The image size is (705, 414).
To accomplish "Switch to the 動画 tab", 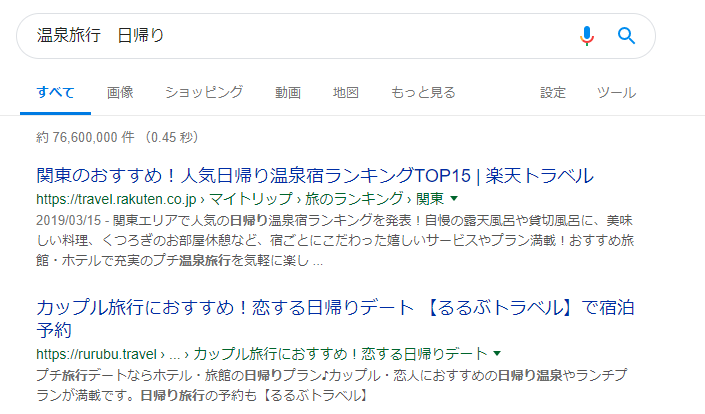I will click(x=288, y=93).
